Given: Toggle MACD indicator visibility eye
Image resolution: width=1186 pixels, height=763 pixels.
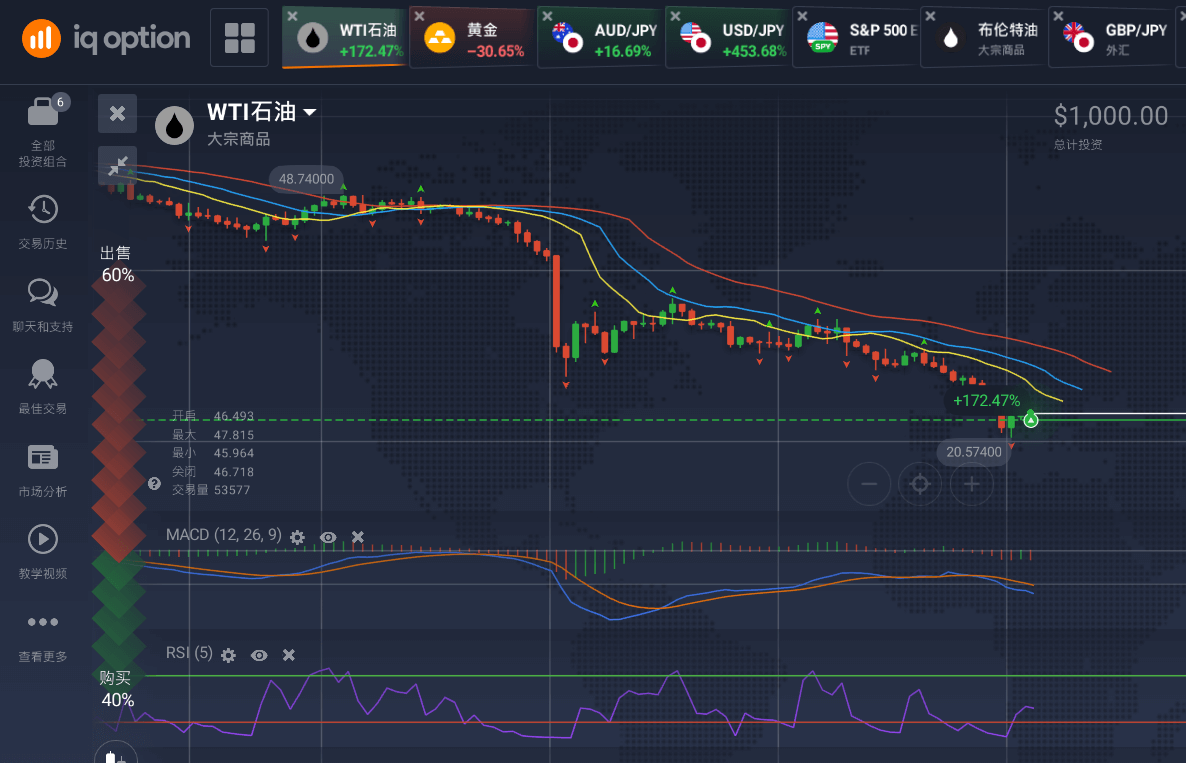Looking at the screenshot, I should pyautogui.click(x=328, y=537).
